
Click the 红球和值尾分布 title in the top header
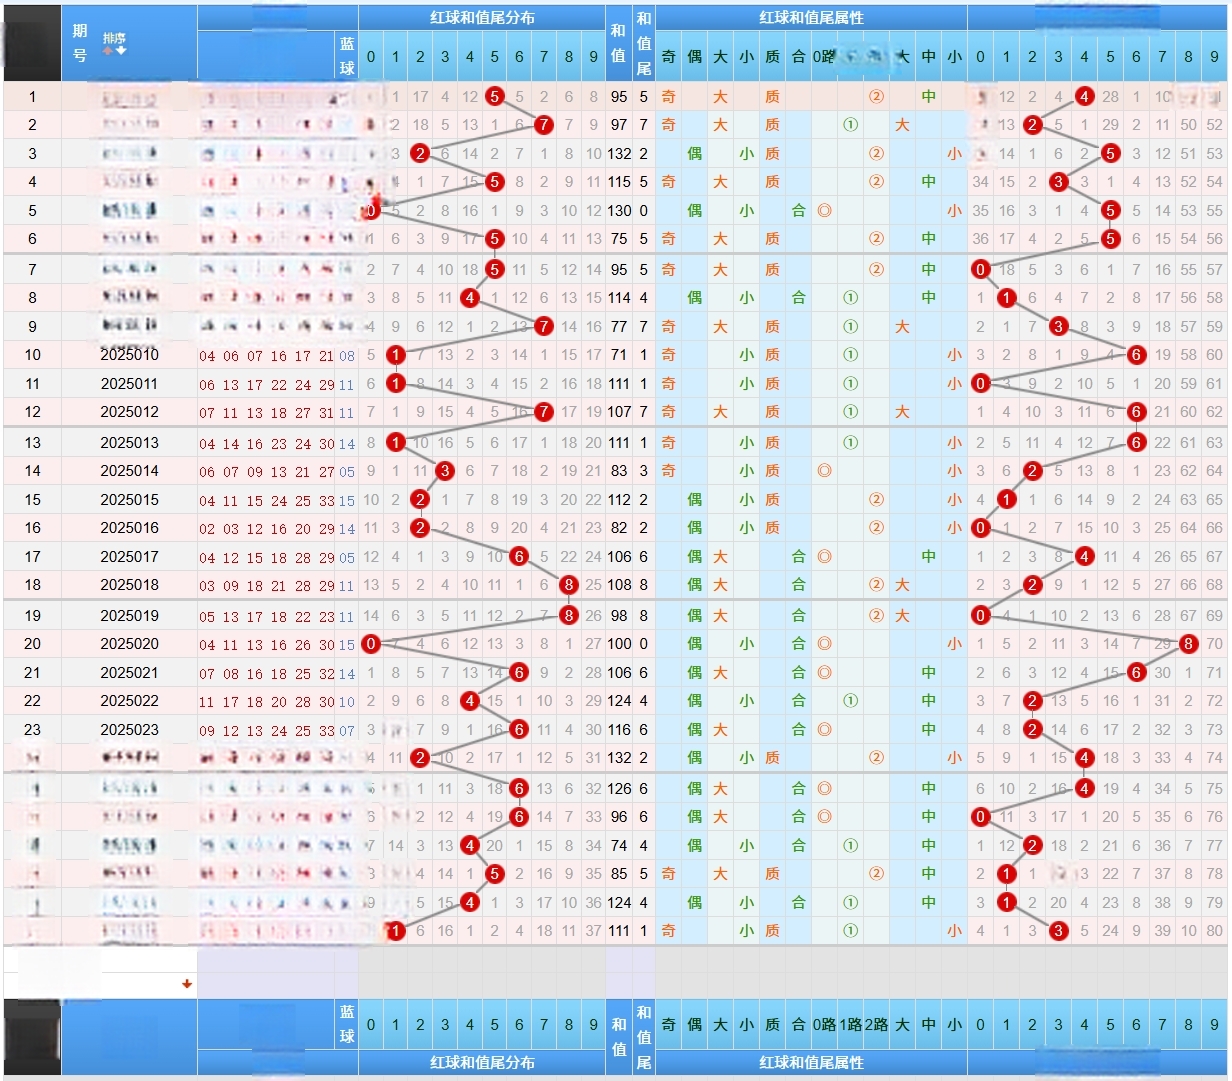click(x=482, y=18)
